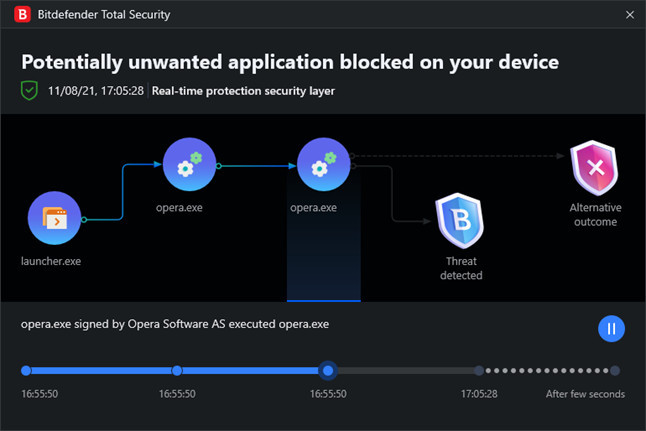Select the highlighted second opera.exe node
Image resolution: width=646 pixels, height=431 pixels.
(x=323, y=164)
